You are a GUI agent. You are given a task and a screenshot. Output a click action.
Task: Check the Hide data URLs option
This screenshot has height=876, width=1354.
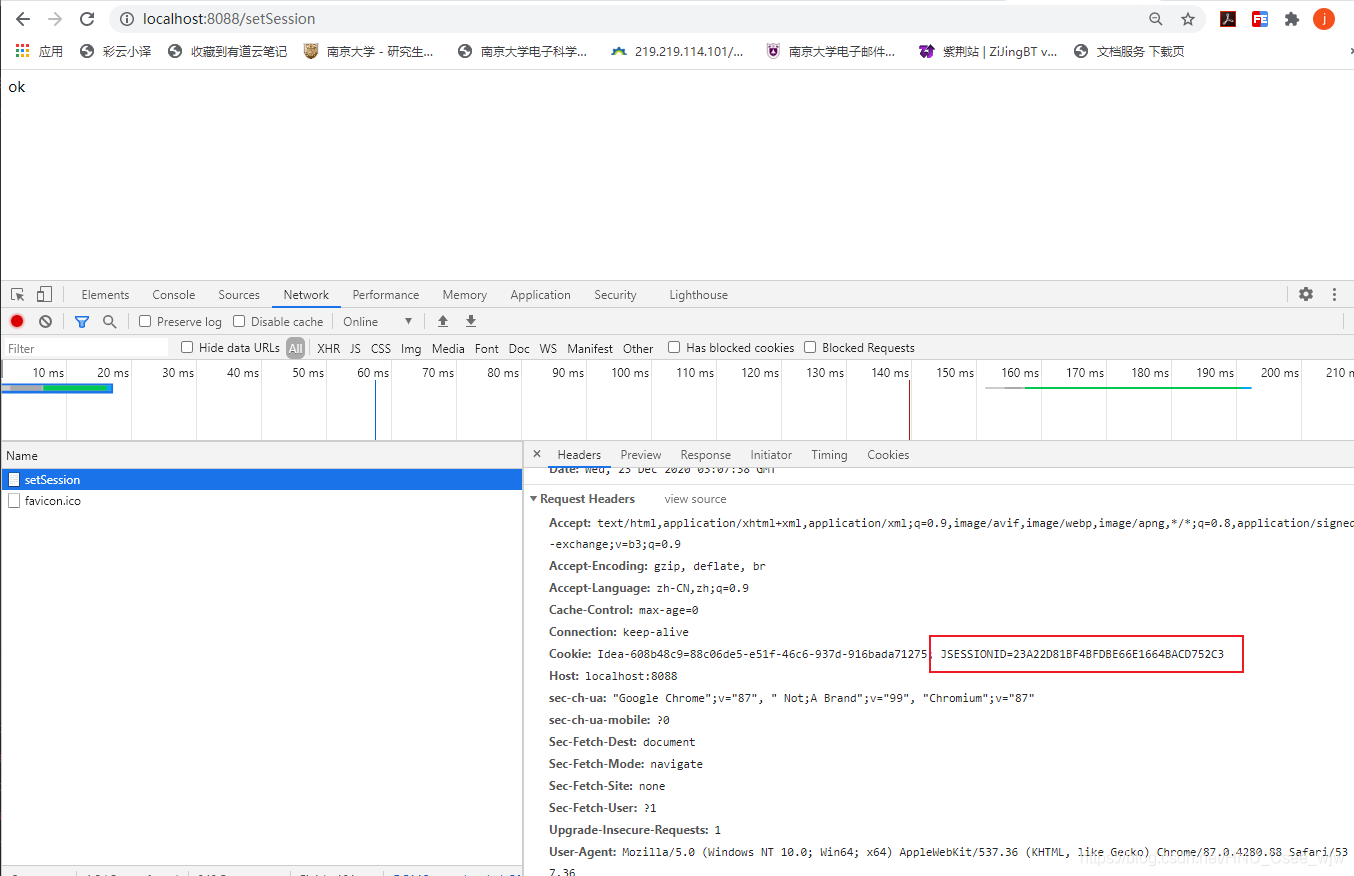pos(187,347)
